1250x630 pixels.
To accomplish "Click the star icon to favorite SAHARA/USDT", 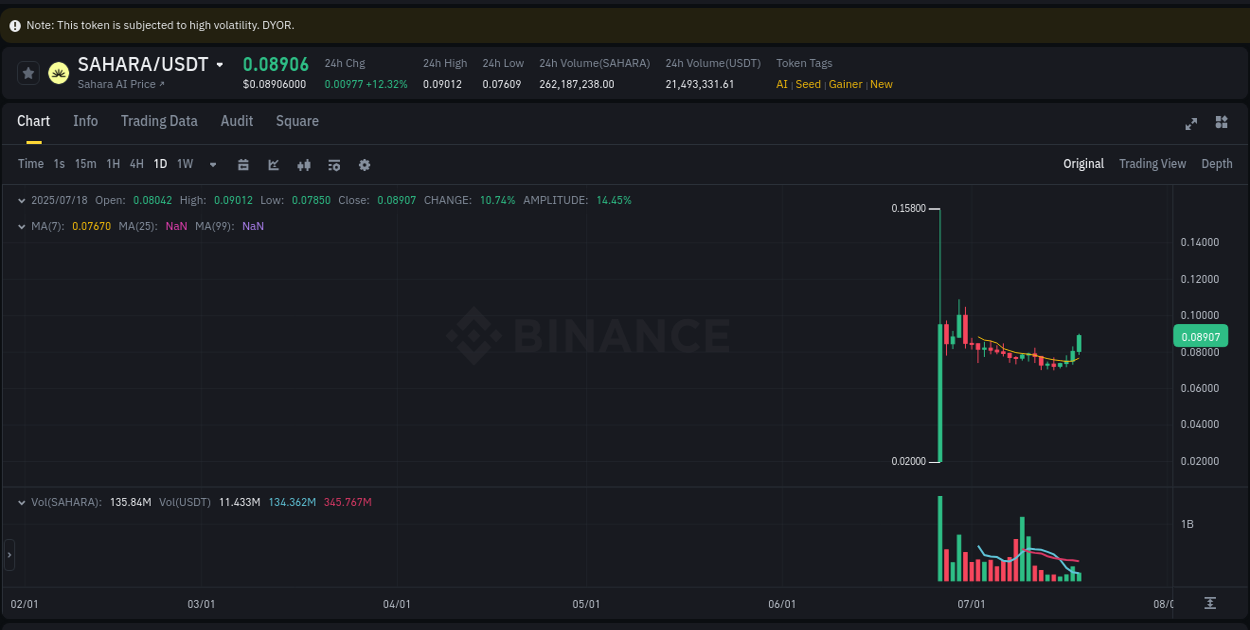I will click(27, 72).
